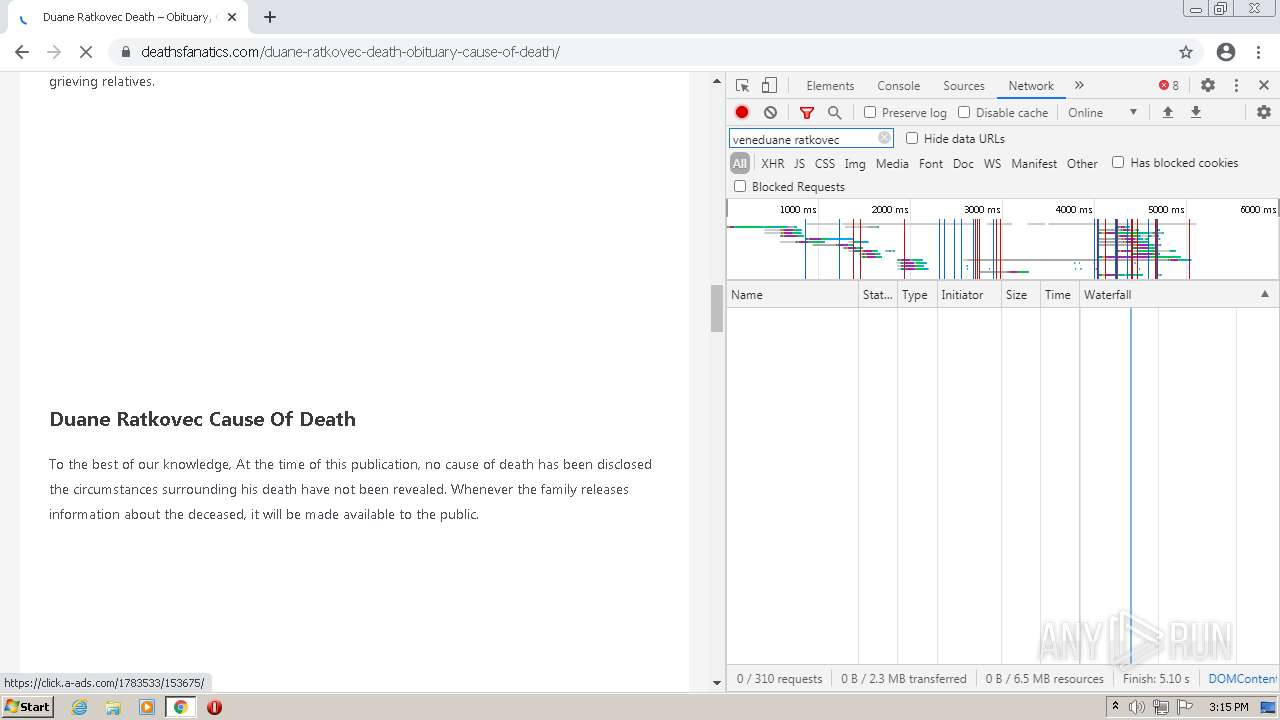Select the Network tab
The image size is (1280, 720).
1031,86
